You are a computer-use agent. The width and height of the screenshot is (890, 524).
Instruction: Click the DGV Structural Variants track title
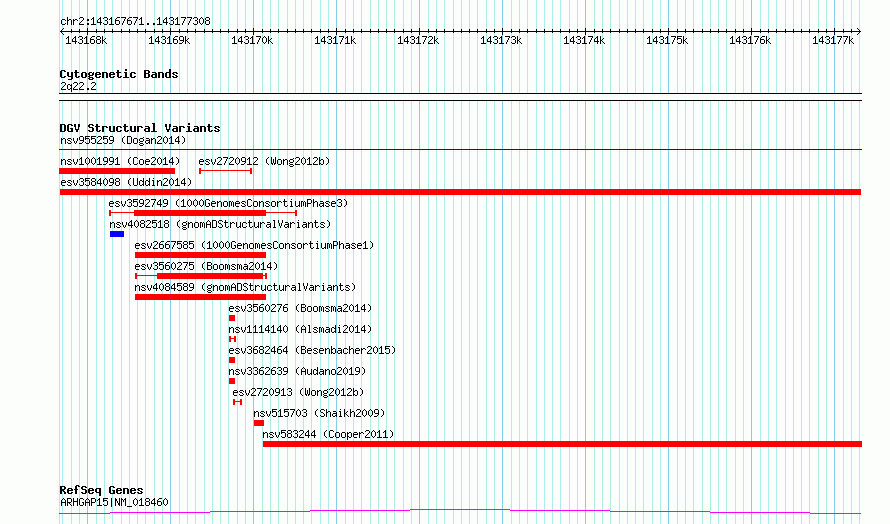(x=140, y=128)
